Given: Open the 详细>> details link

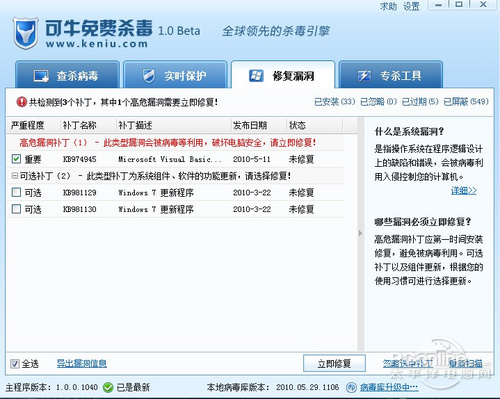Looking at the screenshot, I should (464, 191).
